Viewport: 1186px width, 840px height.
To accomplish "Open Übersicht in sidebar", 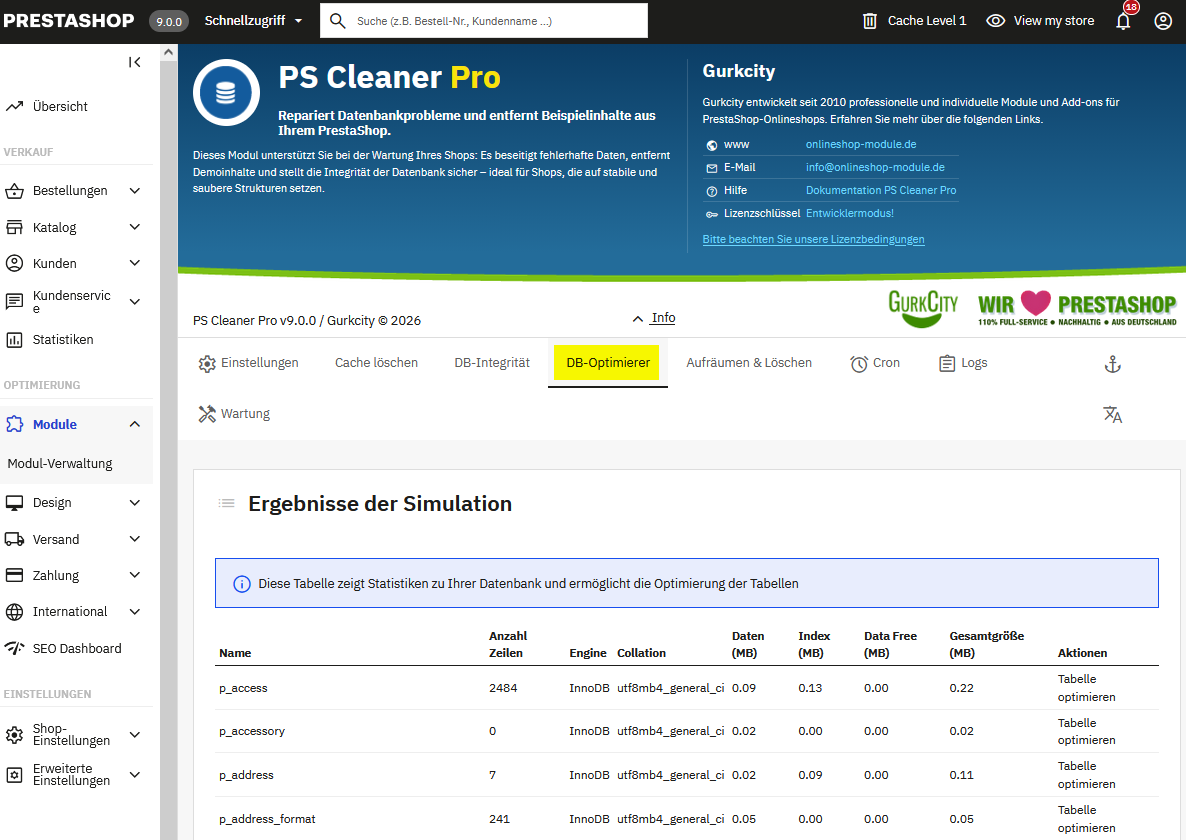I will tap(60, 107).
